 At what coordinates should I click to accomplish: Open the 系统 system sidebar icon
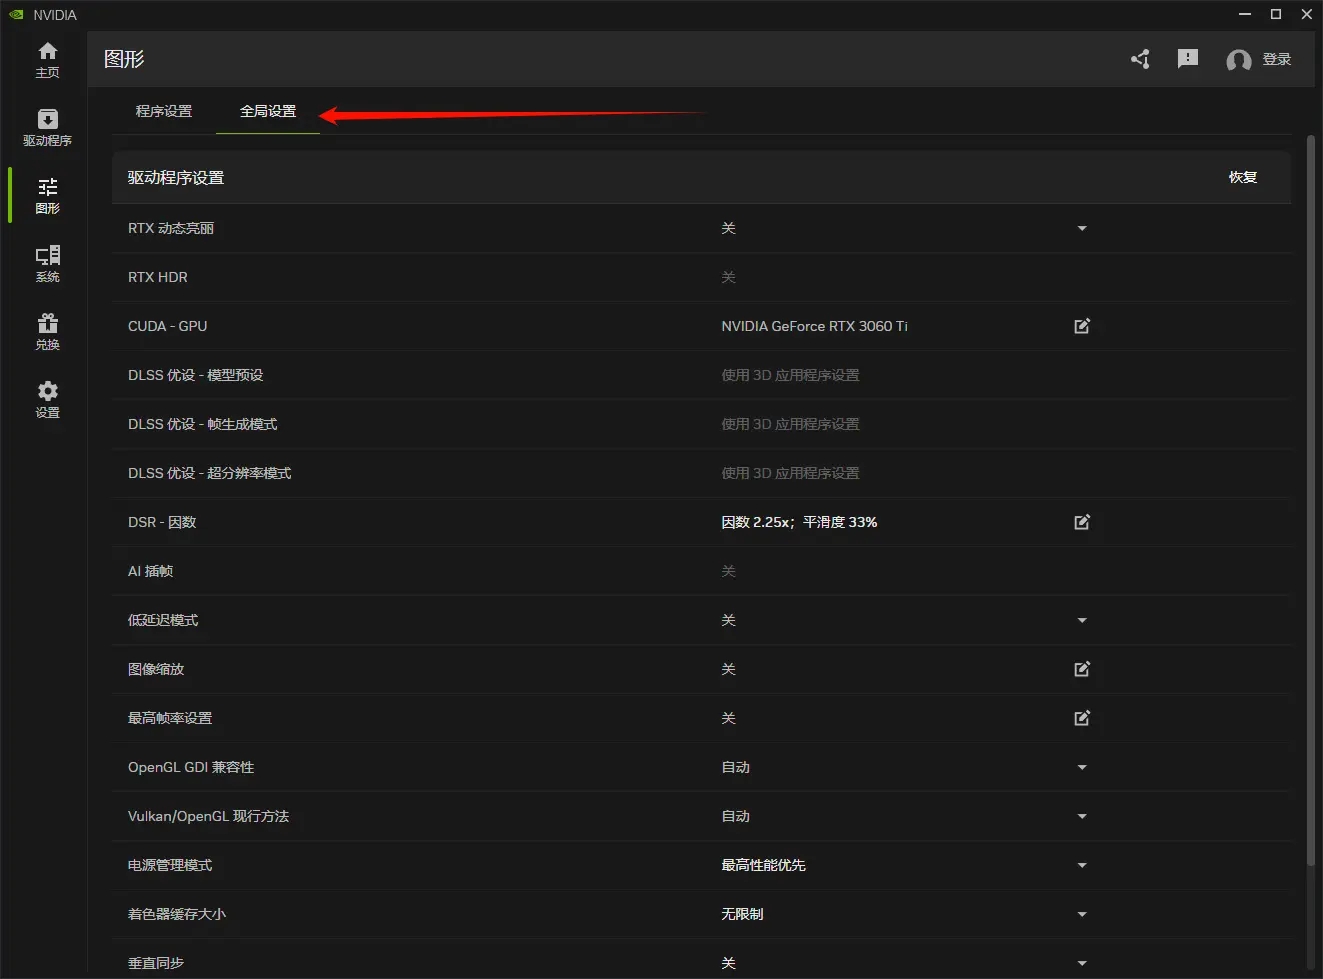click(47, 264)
